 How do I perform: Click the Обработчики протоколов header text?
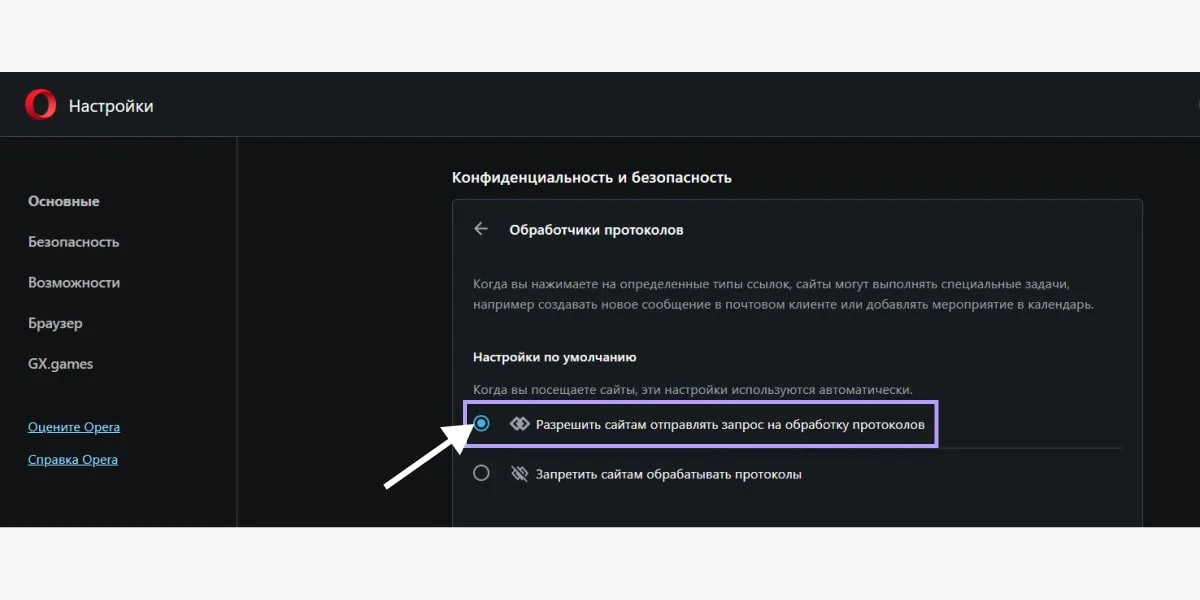pyautogui.click(x=596, y=230)
